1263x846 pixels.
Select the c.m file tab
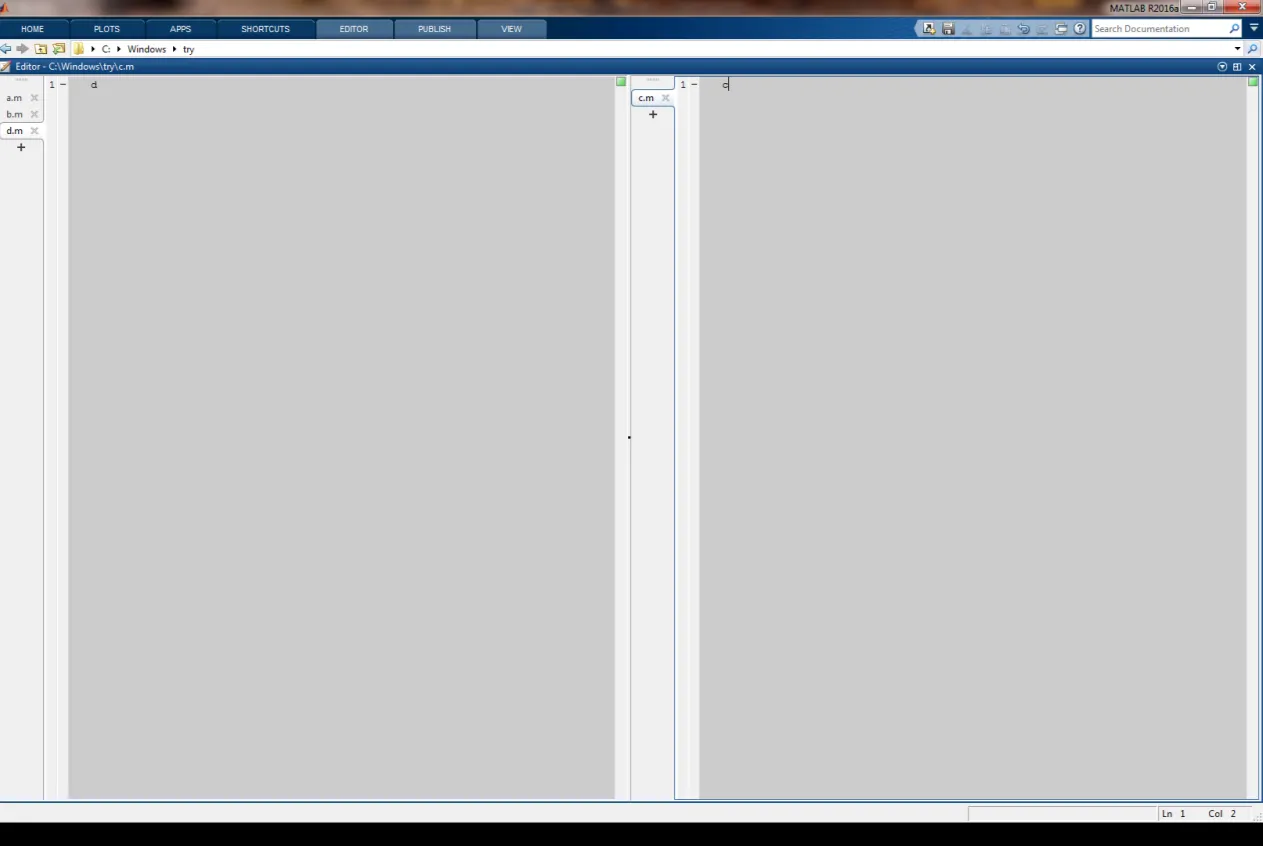[x=646, y=98]
